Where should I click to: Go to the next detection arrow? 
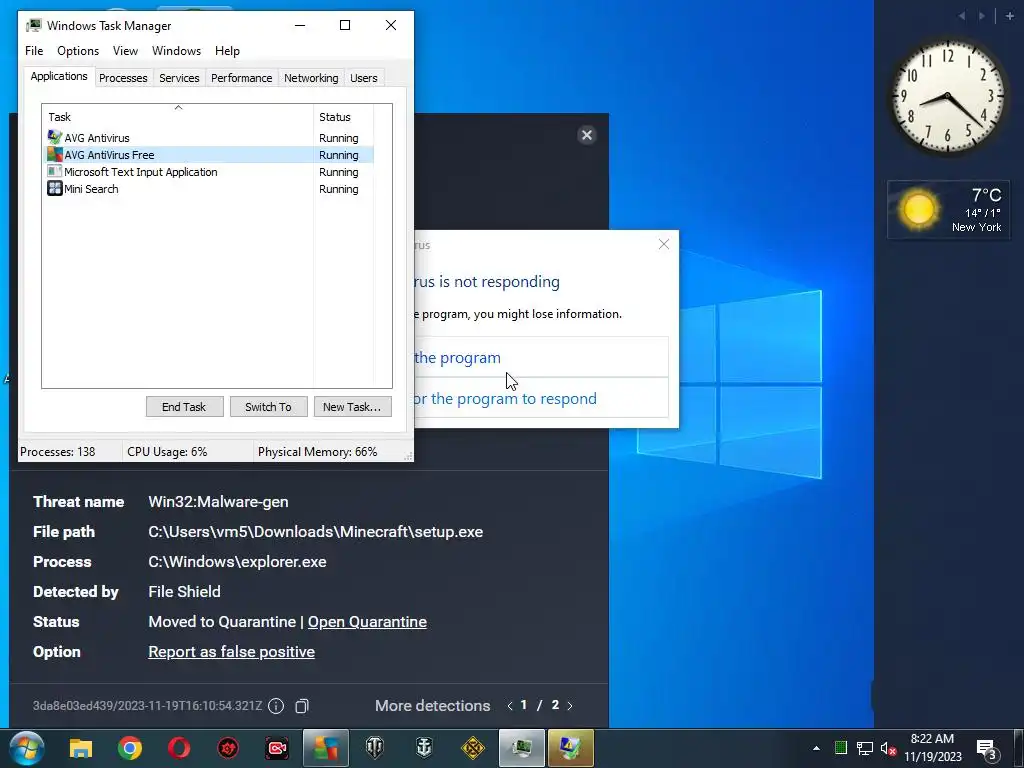pyautogui.click(x=570, y=706)
